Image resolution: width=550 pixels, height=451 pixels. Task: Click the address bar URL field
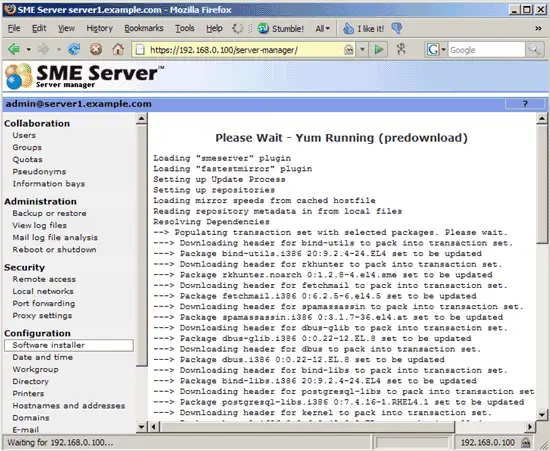tap(244, 50)
